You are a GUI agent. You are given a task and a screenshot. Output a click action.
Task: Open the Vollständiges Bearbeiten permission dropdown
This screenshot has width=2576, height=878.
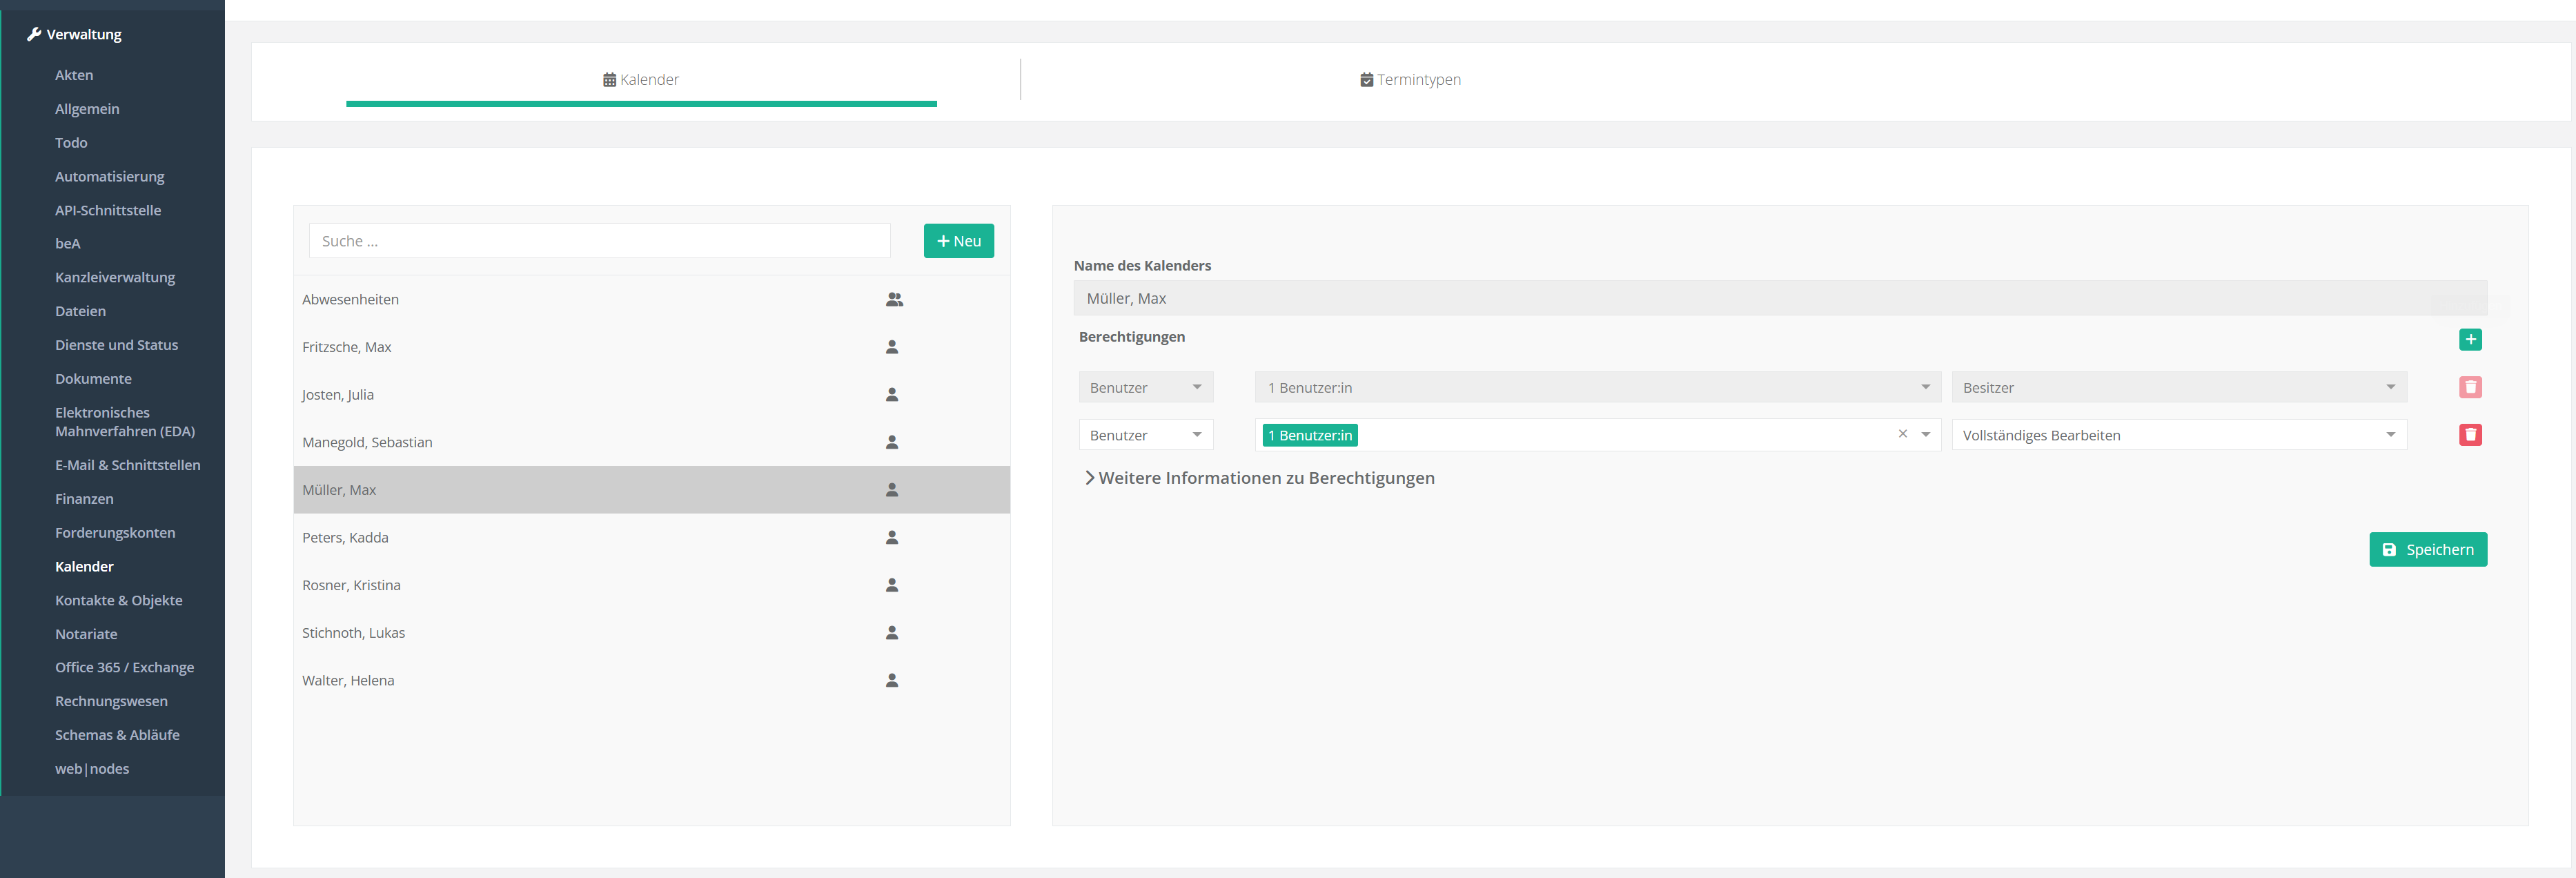[2178, 435]
